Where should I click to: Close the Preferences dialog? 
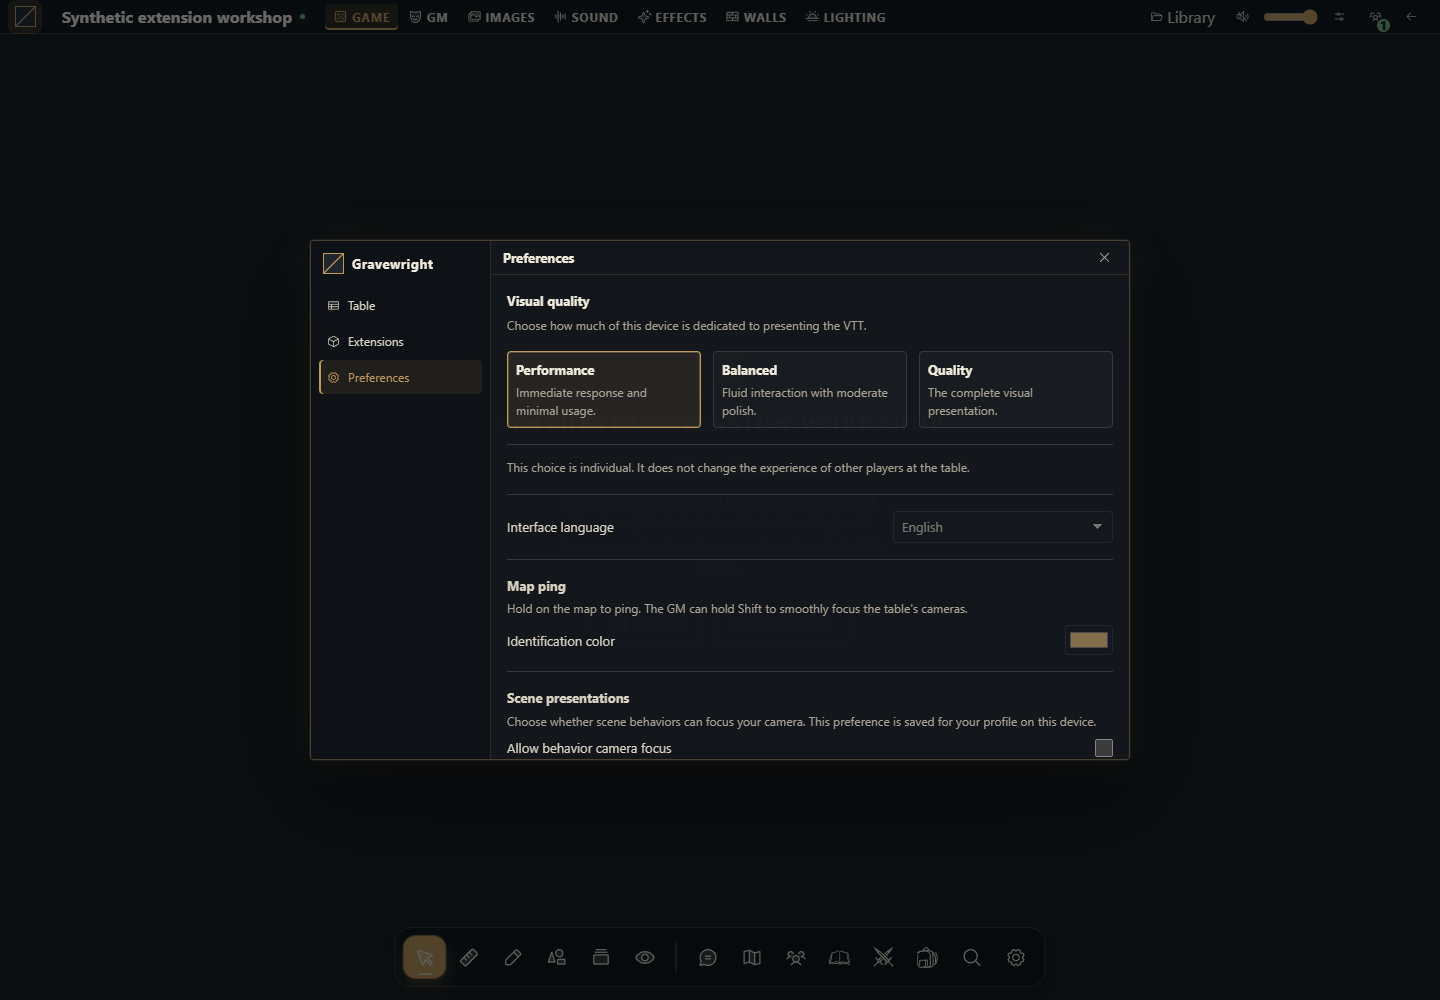pyautogui.click(x=1105, y=258)
